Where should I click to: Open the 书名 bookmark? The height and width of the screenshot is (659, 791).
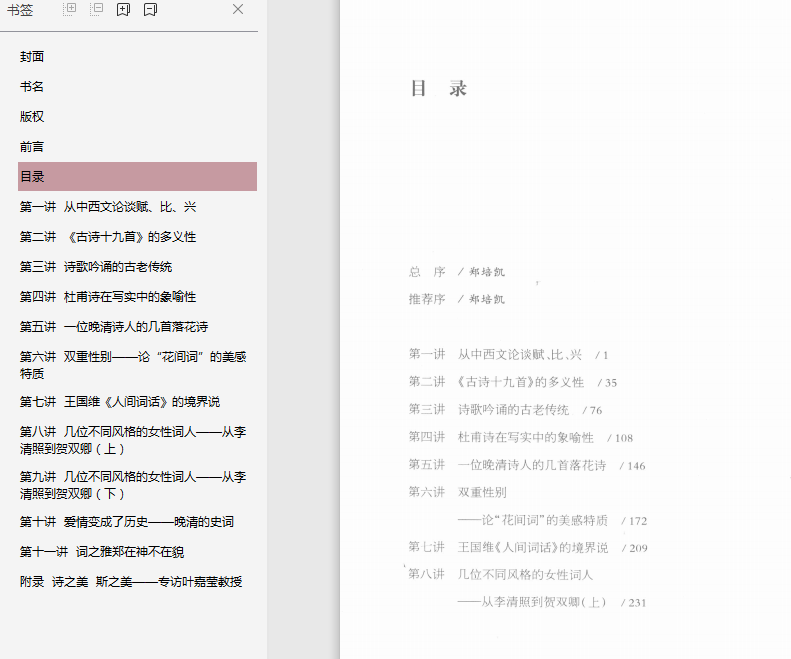[32, 86]
